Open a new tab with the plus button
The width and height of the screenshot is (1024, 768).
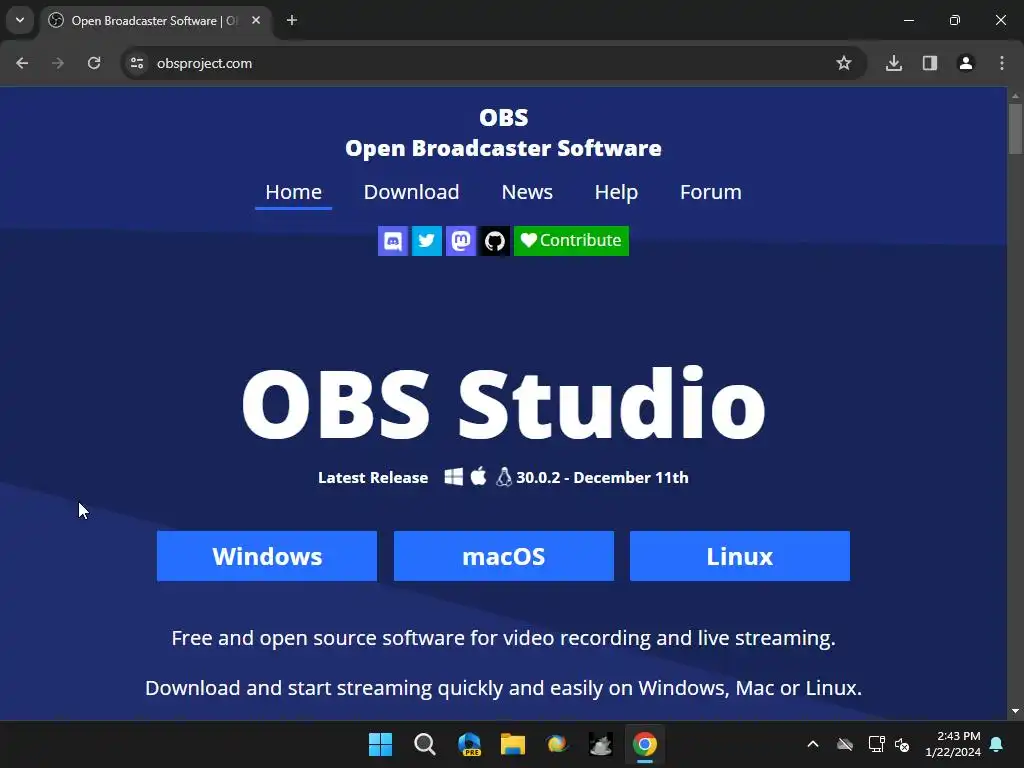tap(292, 21)
